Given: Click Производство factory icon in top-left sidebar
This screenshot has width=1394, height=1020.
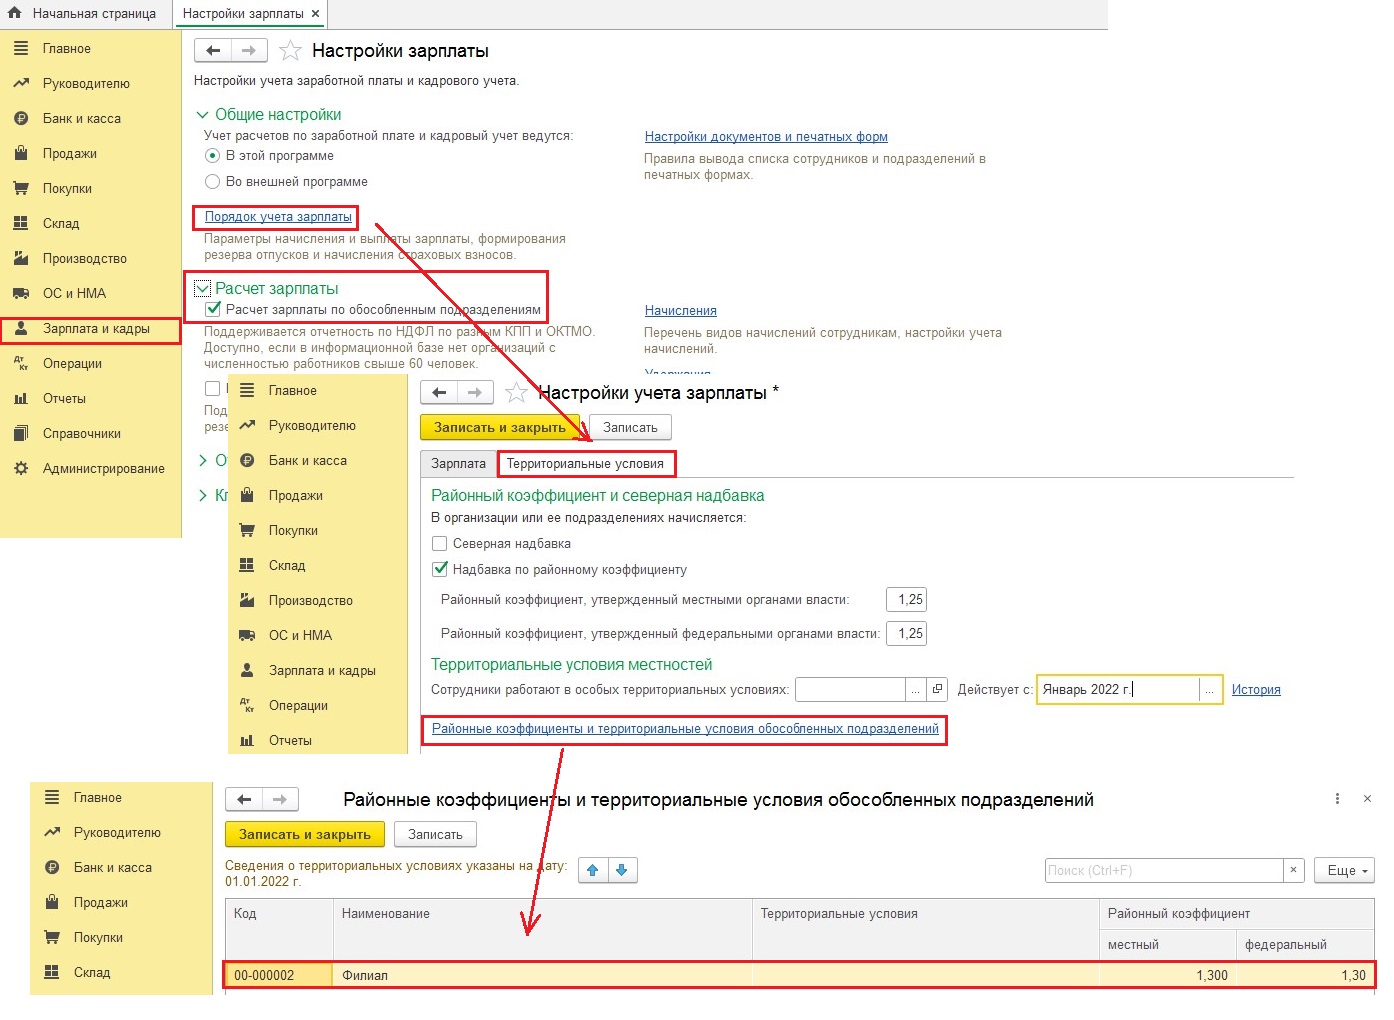Looking at the screenshot, I should click(x=21, y=258).
